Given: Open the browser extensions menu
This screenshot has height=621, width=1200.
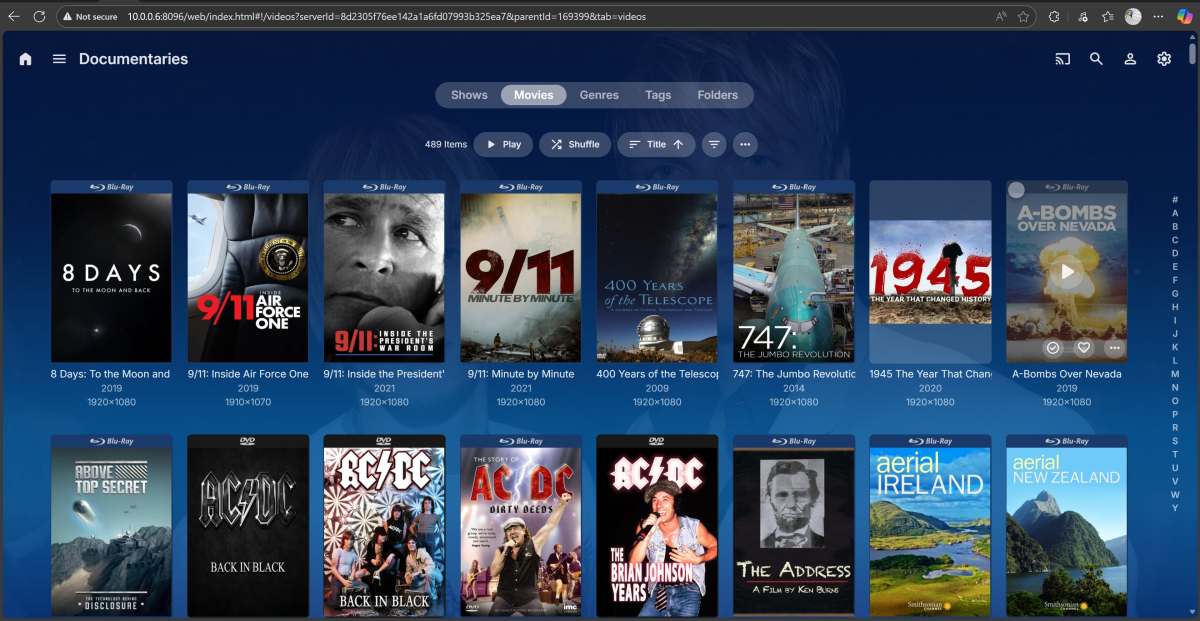Looking at the screenshot, I should tap(1054, 16).
